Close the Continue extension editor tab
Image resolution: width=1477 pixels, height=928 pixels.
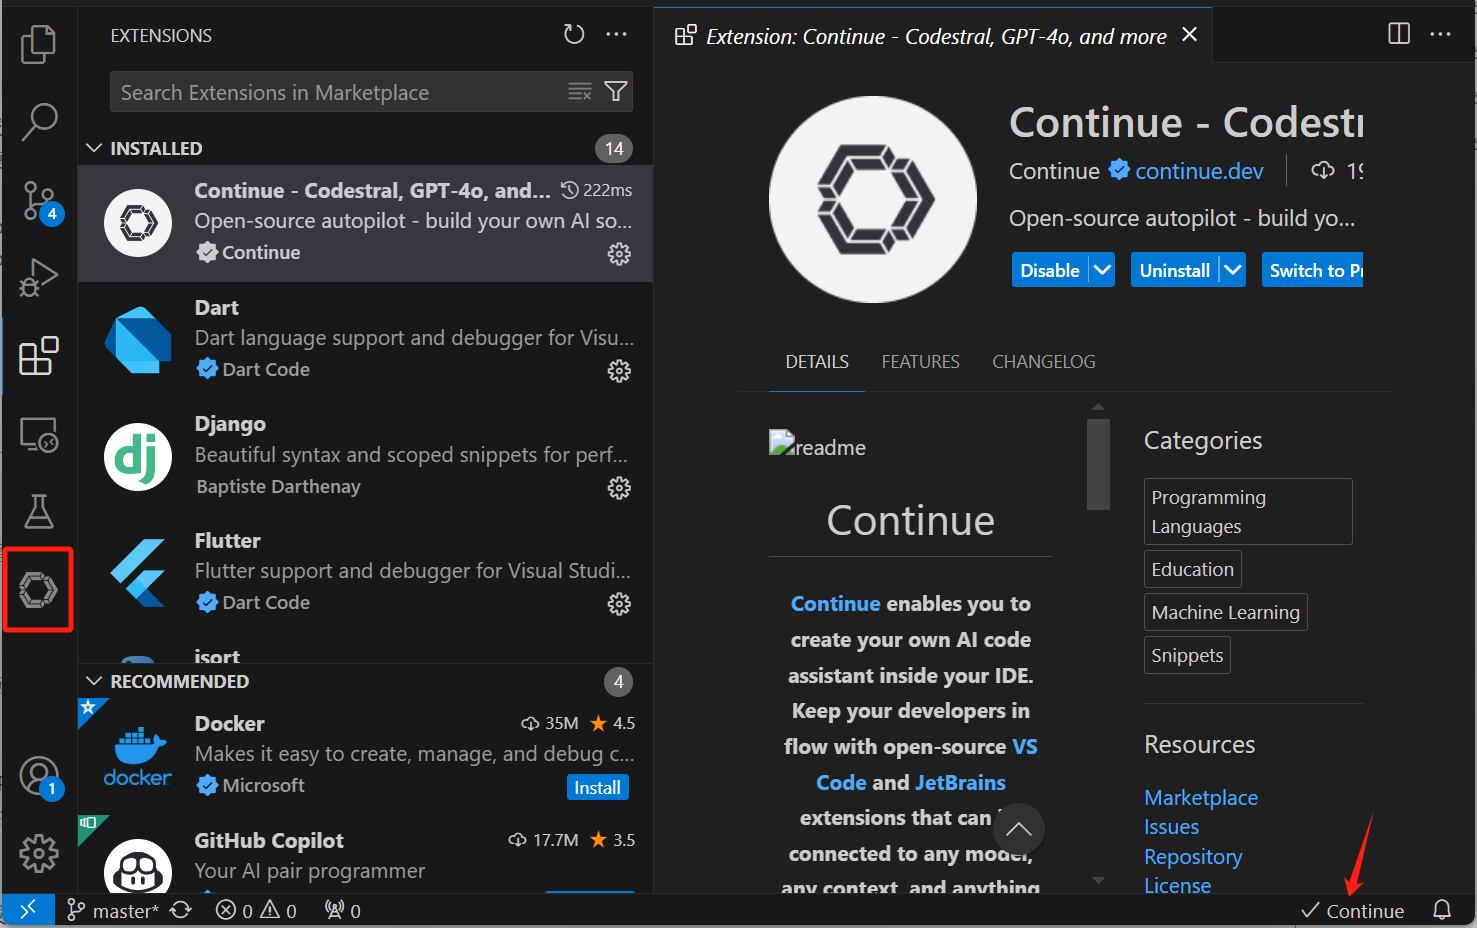pyautogui.click(x=1189, y=35)
